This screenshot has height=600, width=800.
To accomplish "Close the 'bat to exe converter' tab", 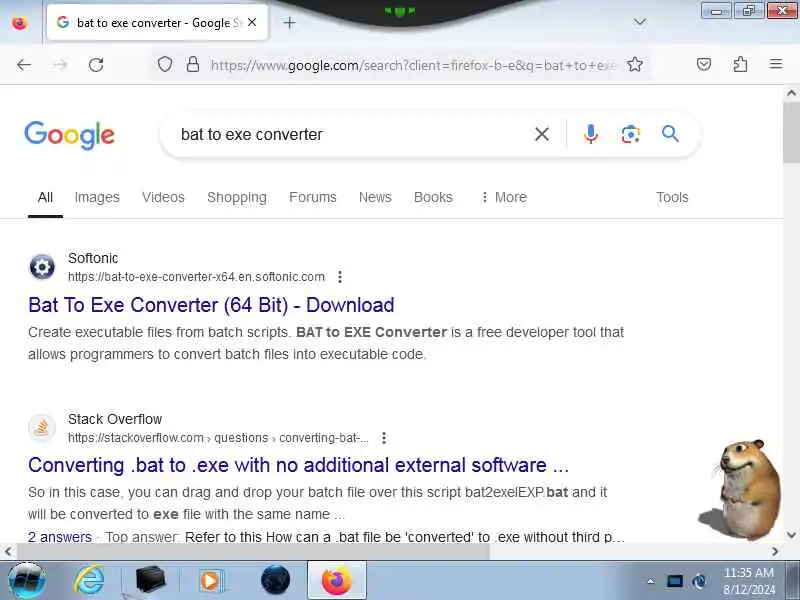I will coord(252,22).
